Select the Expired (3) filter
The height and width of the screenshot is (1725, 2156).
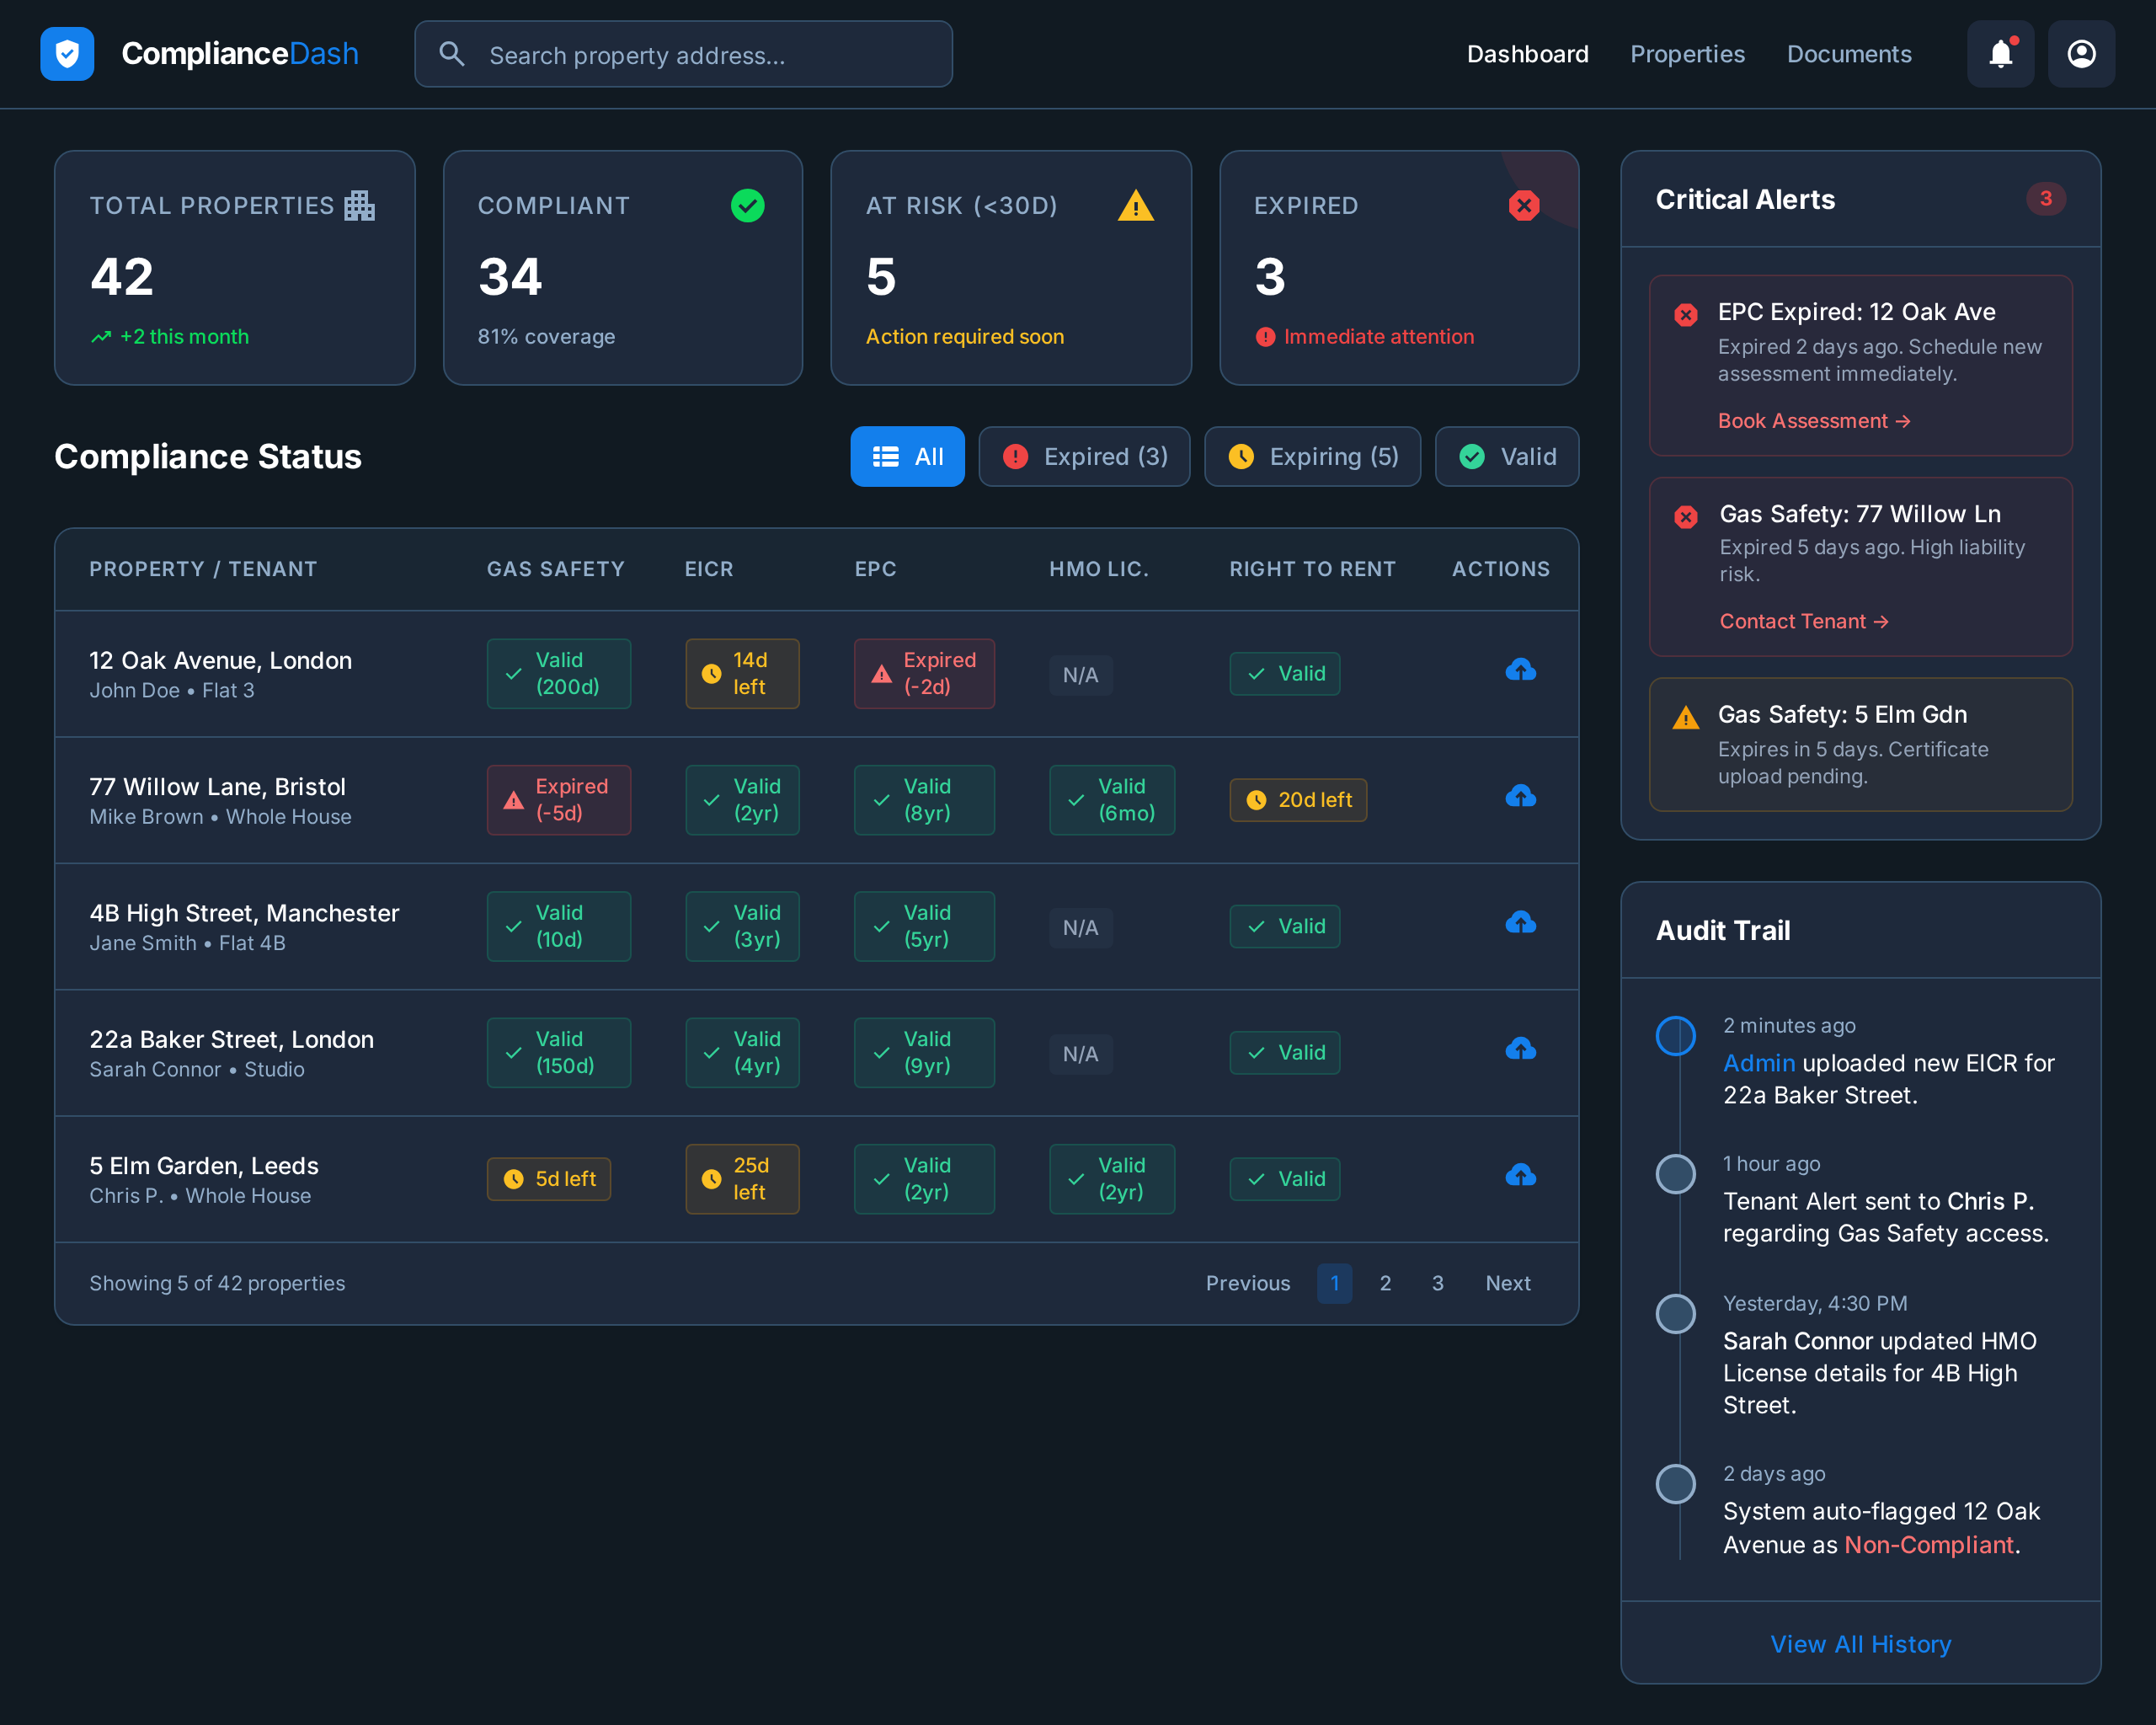tap(1084, 456)
